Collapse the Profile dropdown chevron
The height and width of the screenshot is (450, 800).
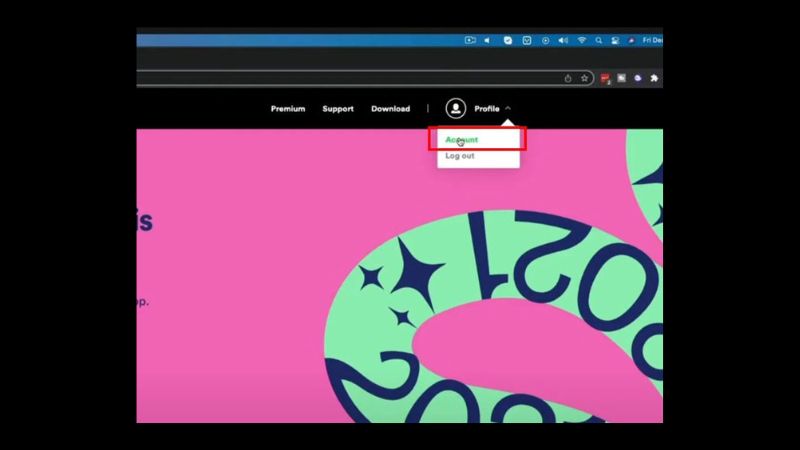pos(508,109)
